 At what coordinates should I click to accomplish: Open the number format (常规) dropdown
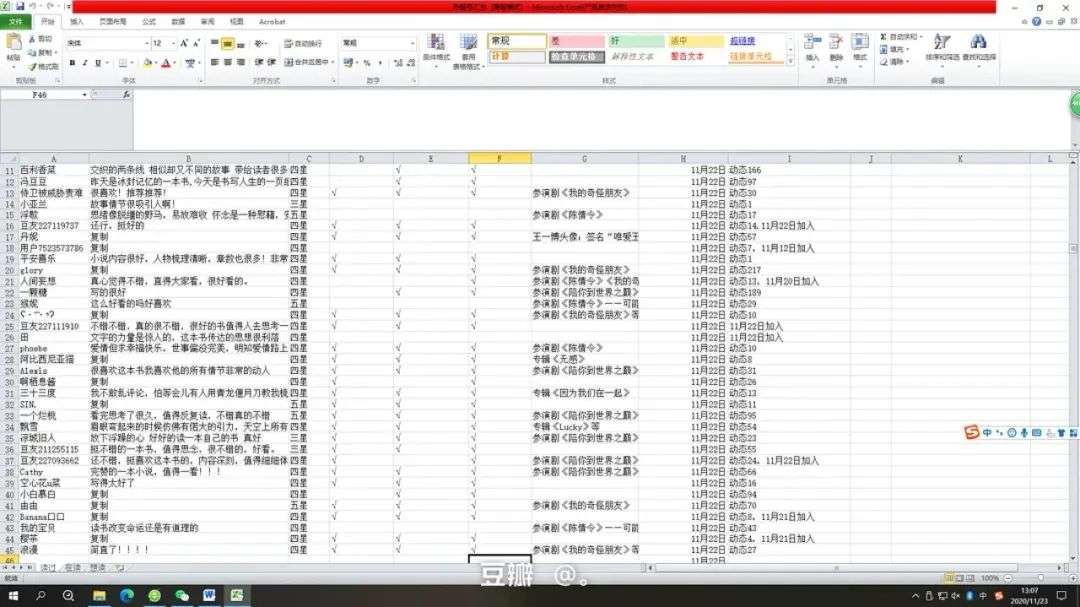[413, 43]
